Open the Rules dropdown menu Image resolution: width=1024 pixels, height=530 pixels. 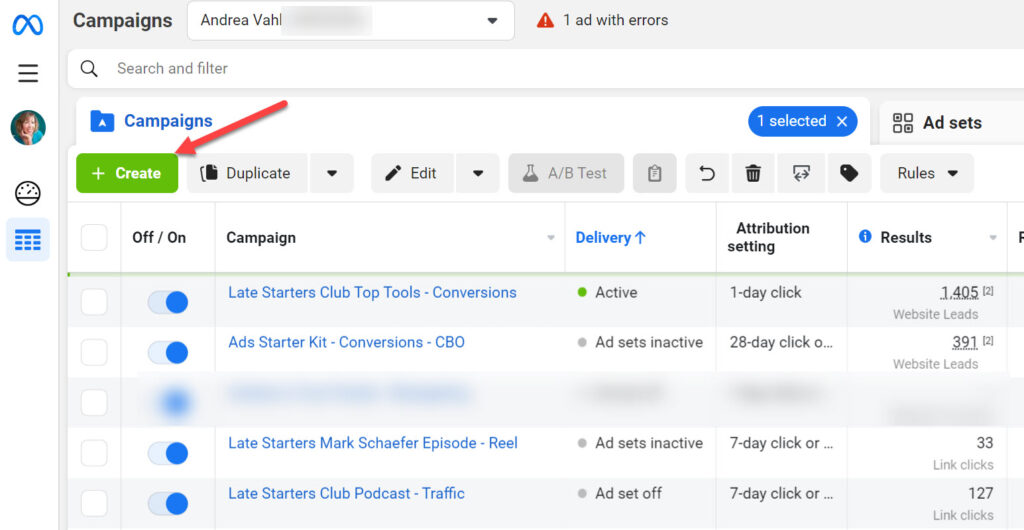click(x=927, y=173)
